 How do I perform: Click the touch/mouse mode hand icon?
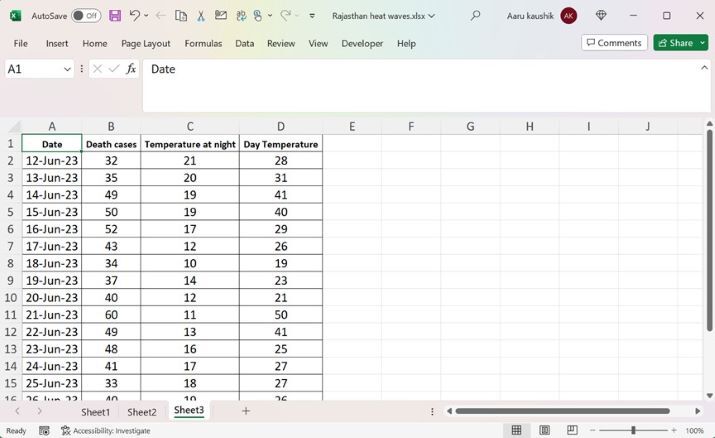258,16
